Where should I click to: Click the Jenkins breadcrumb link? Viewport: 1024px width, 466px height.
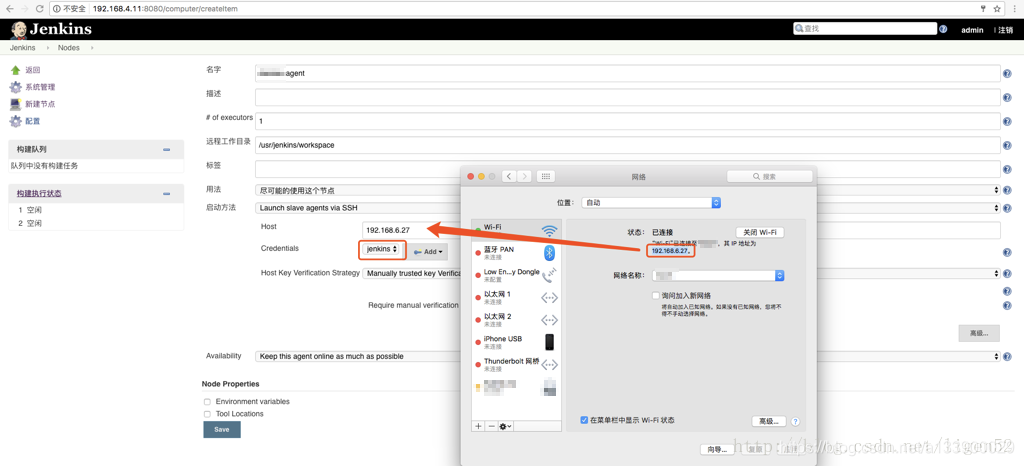(x=22, y=48)
